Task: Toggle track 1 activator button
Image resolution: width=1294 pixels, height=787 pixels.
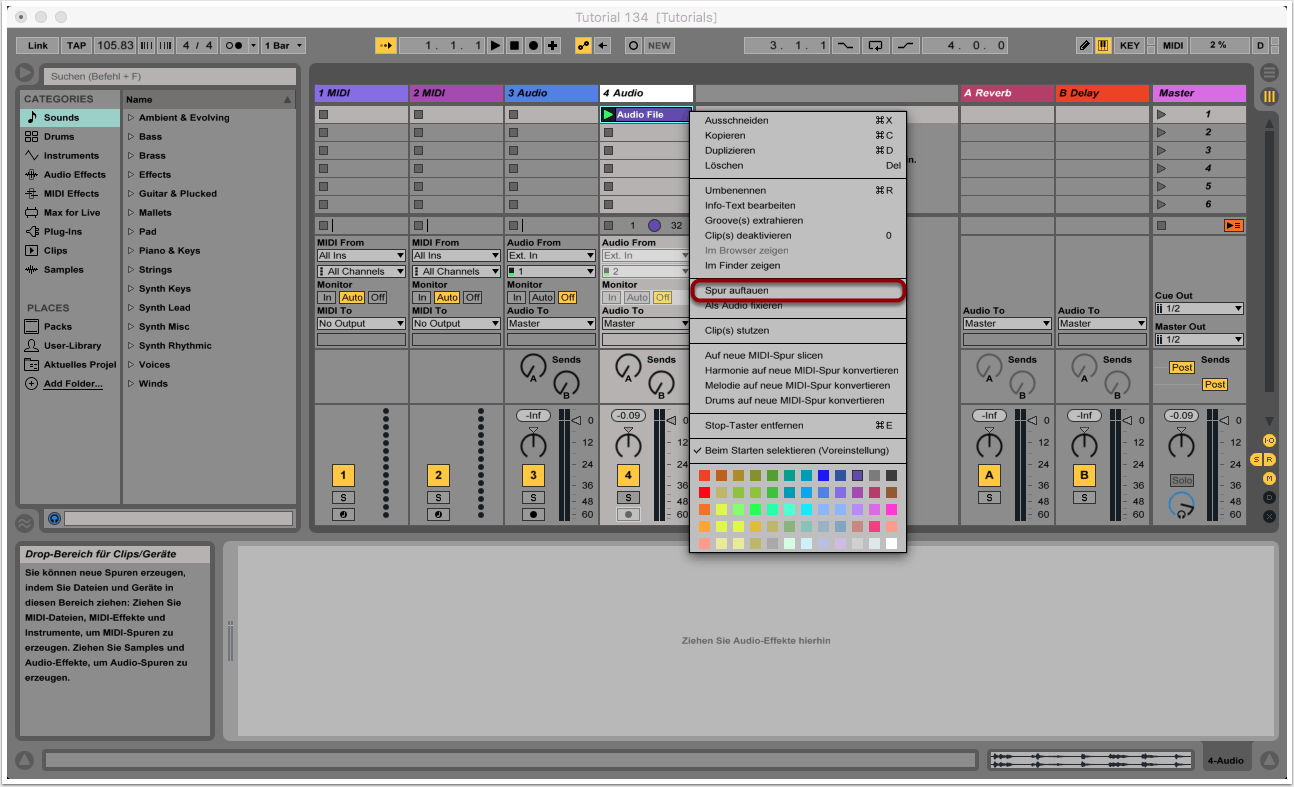Action: [x=343, y=475]
